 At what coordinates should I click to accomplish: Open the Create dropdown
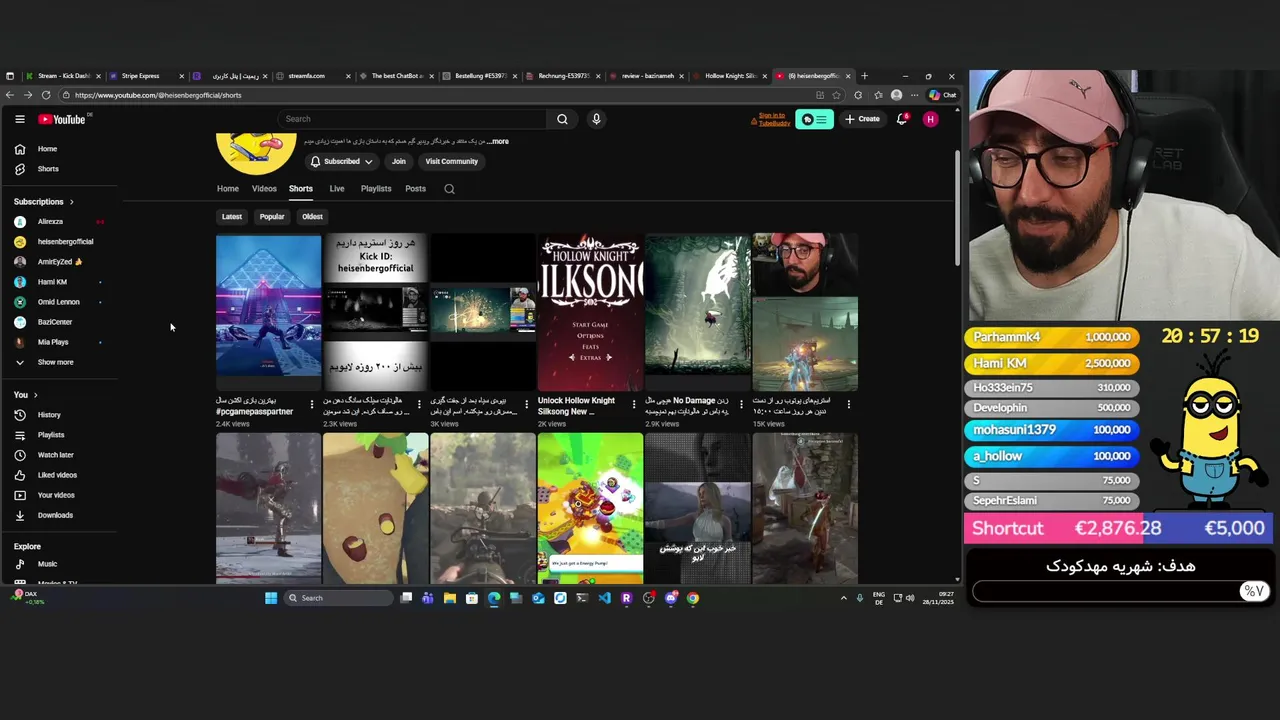[x=862, y=119]
